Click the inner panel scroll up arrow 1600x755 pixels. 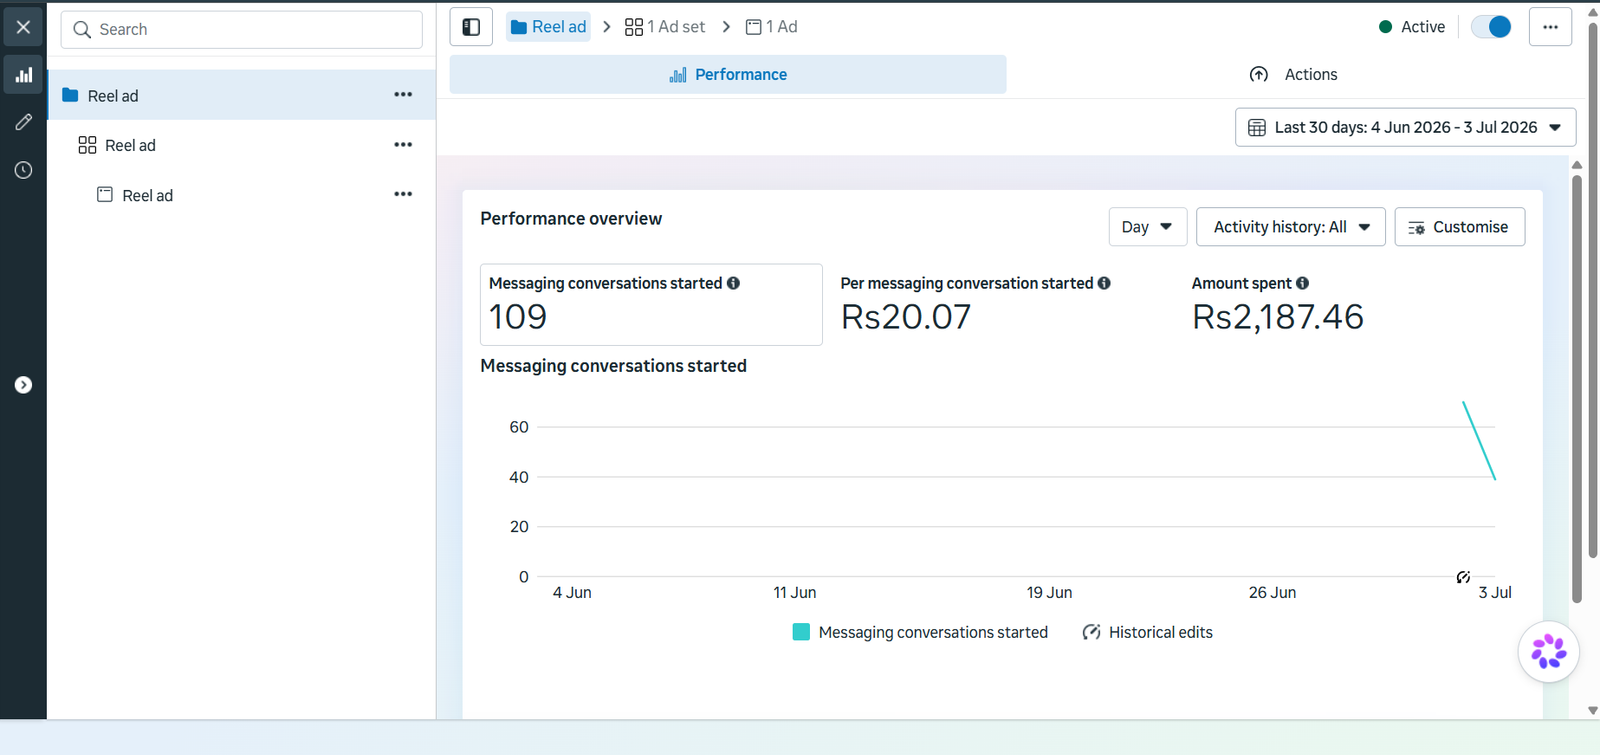click(1577, 165)
